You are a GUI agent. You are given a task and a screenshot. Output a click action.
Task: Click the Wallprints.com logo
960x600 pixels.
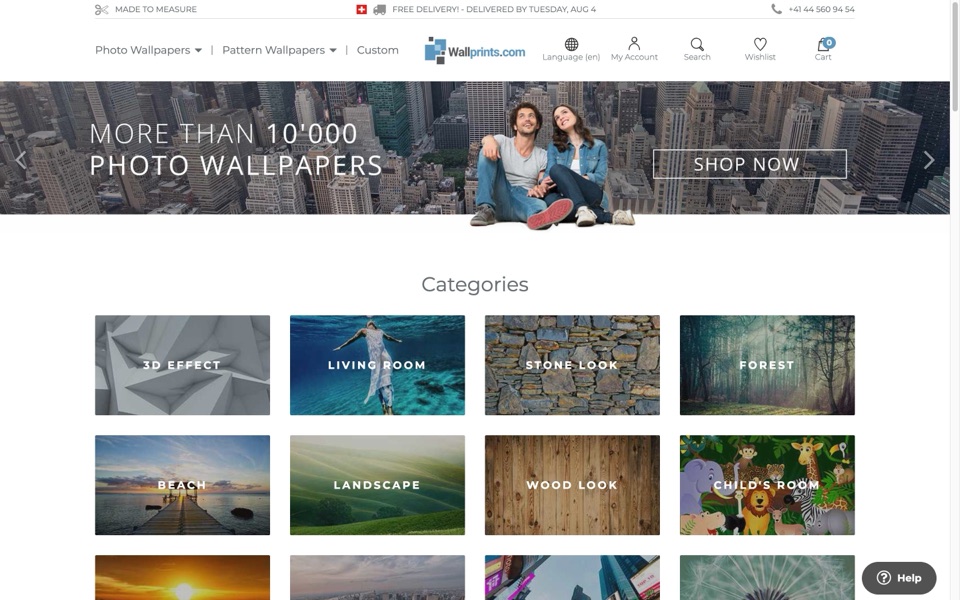click(x=475, y=51)
